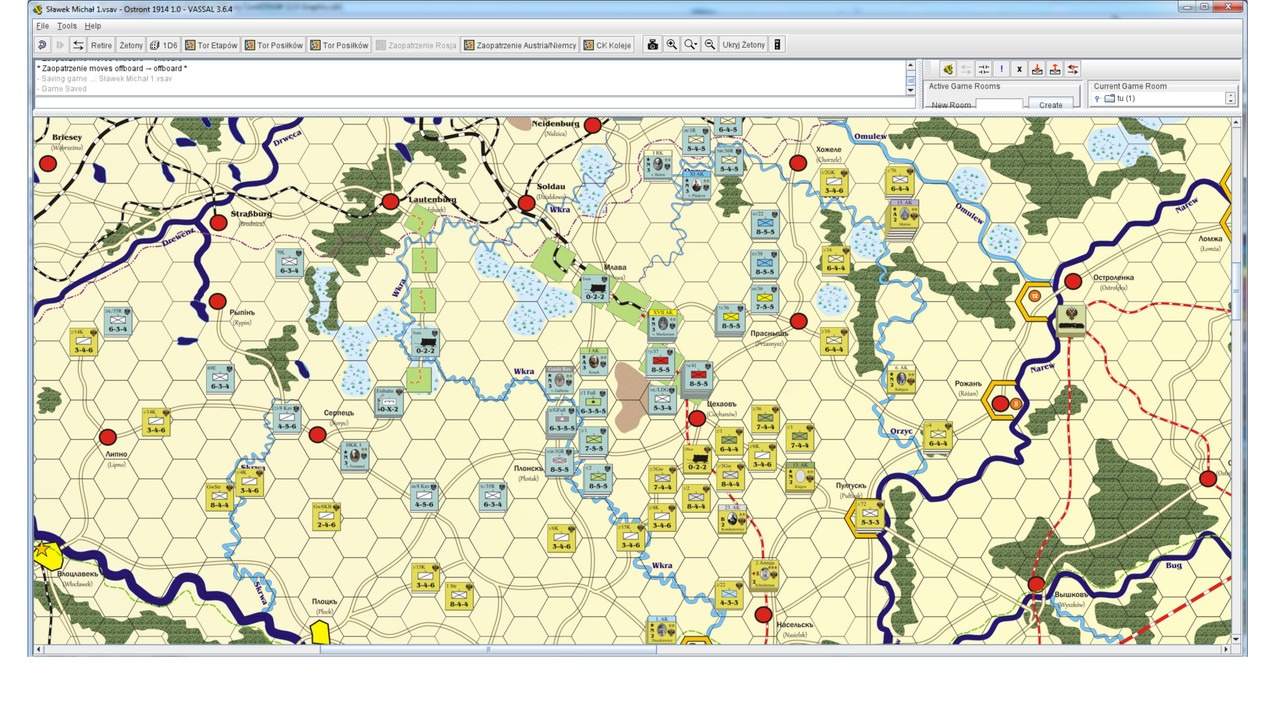Click the New Room name field
Image resolution: width=1280 pixels, height=718 pixels.
[999, 104]
